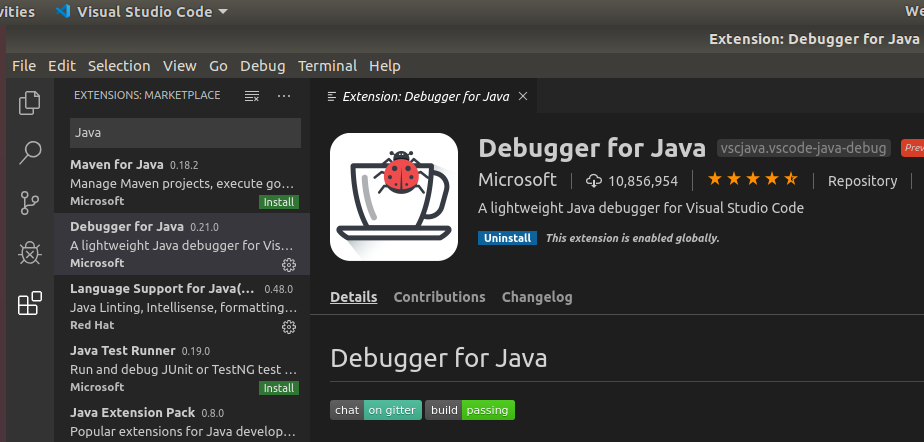Viewport: 924px width, 442px height.
Task: Open the Debug view bug icon
Action: 29,253
